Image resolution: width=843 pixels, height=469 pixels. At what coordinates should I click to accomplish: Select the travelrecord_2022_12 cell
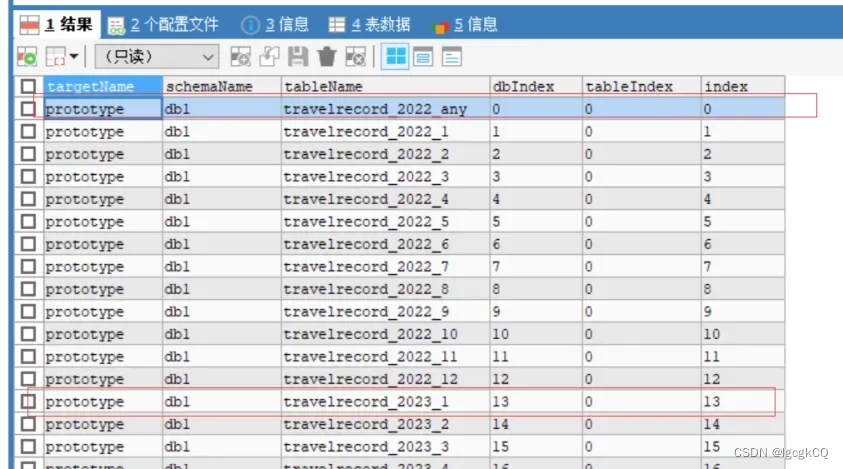click(x=385, y=379)
